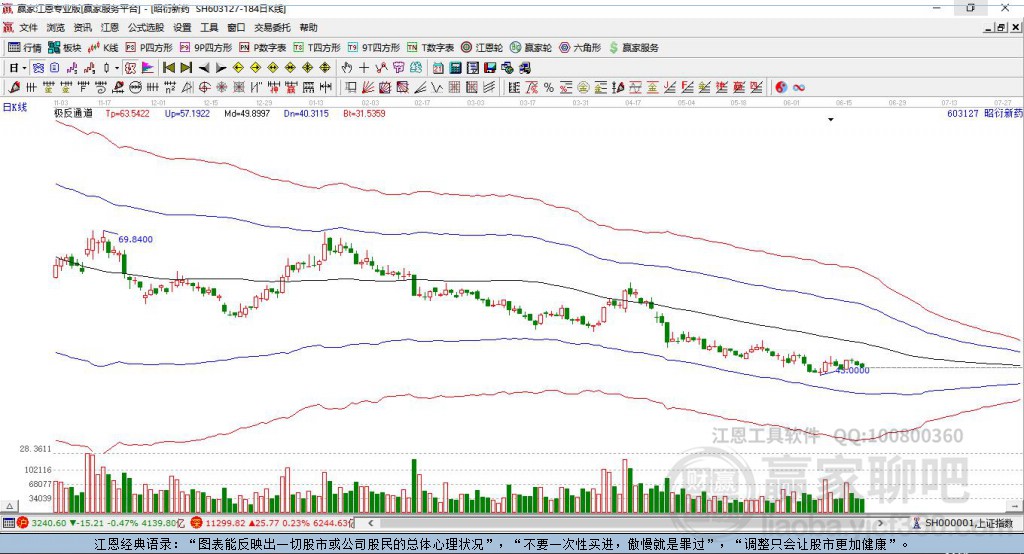Jump to last bar with green skip-forward icon
The height and width of the screenshot is (554, 1024).
click(x=186, y=68)
